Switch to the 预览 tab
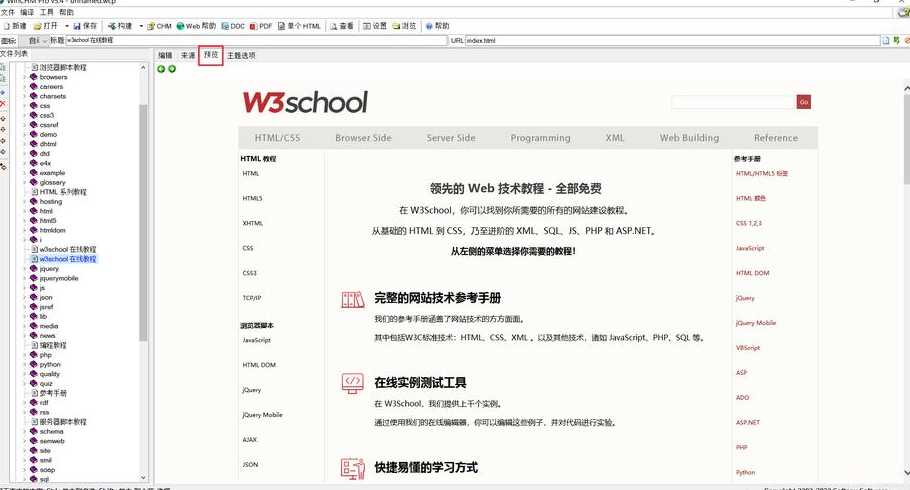 tap(211, 55)
